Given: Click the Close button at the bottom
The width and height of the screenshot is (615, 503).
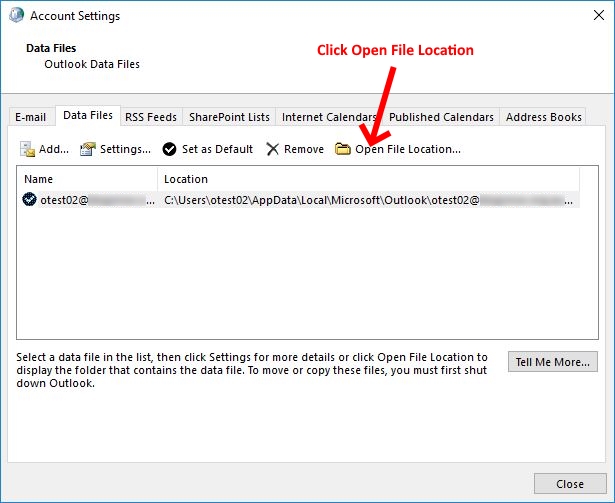Looking at the screenshot, I should point(570,484).
